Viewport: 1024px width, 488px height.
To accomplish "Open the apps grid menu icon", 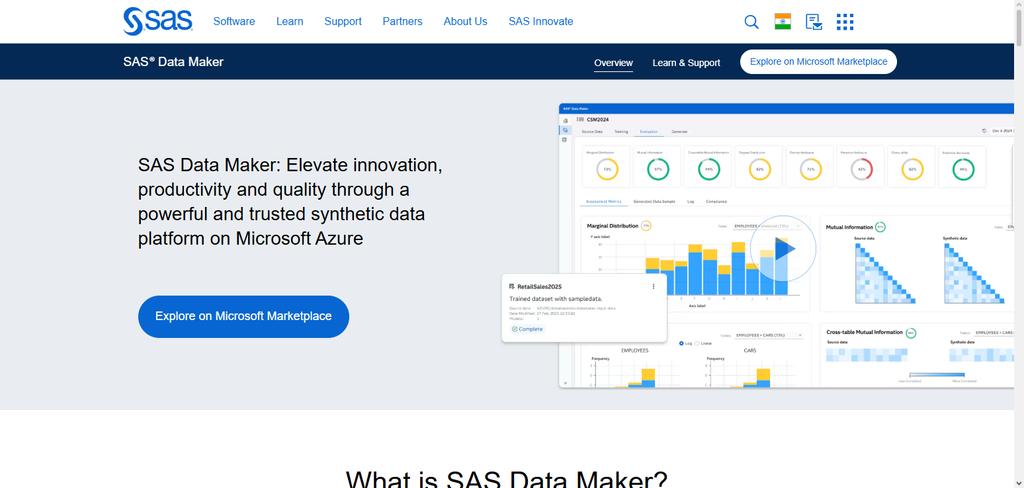I will (x=845, y=22).
